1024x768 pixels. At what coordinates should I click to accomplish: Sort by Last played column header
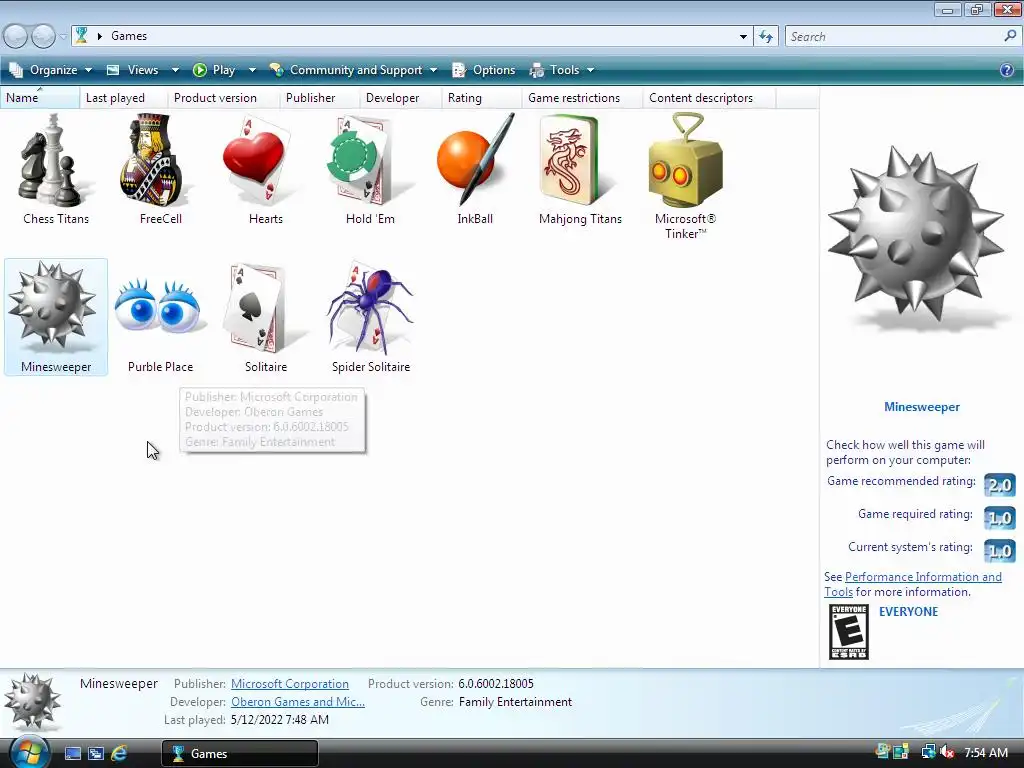123,97
